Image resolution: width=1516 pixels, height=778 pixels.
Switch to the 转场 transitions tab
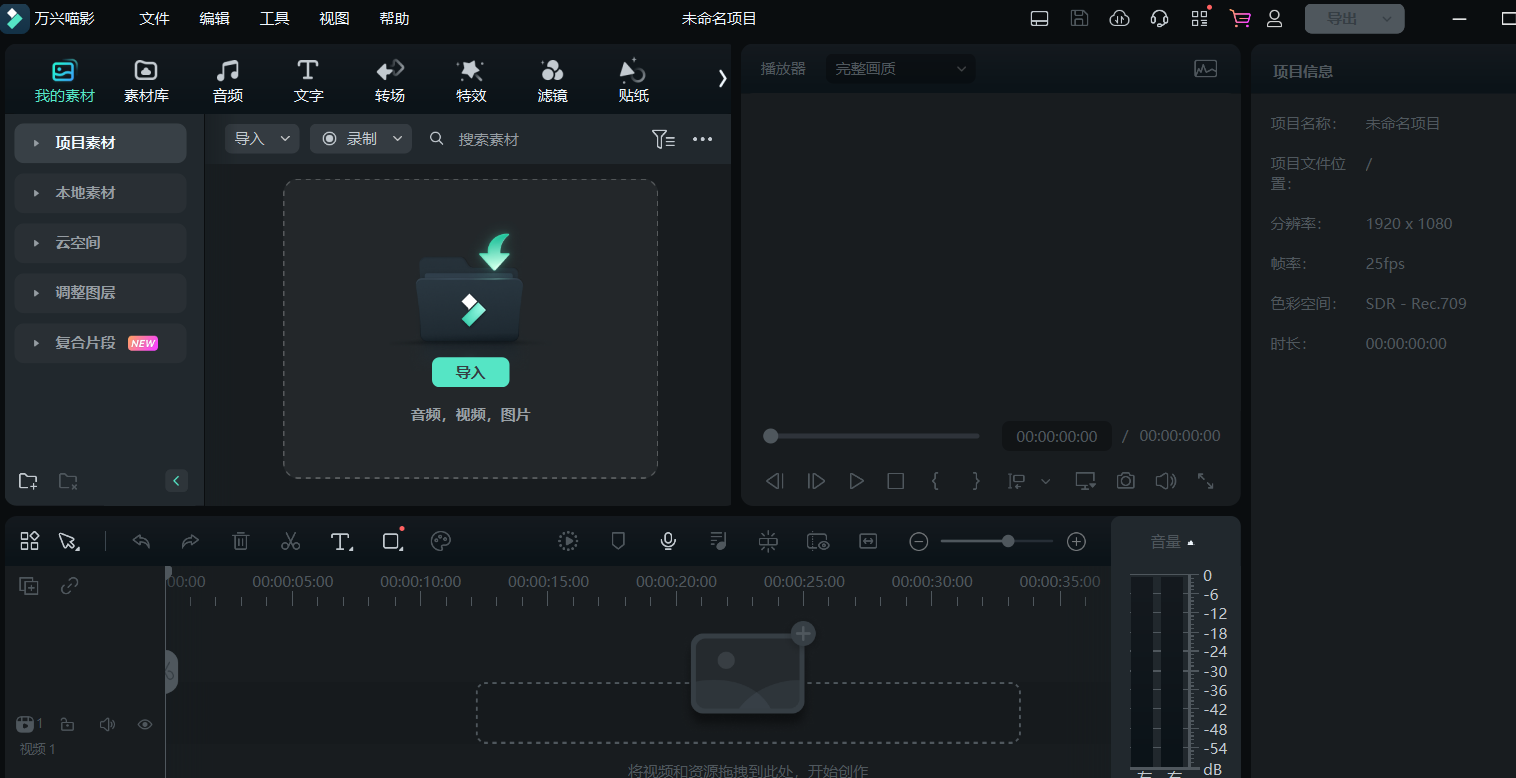(x=390, y=80)
